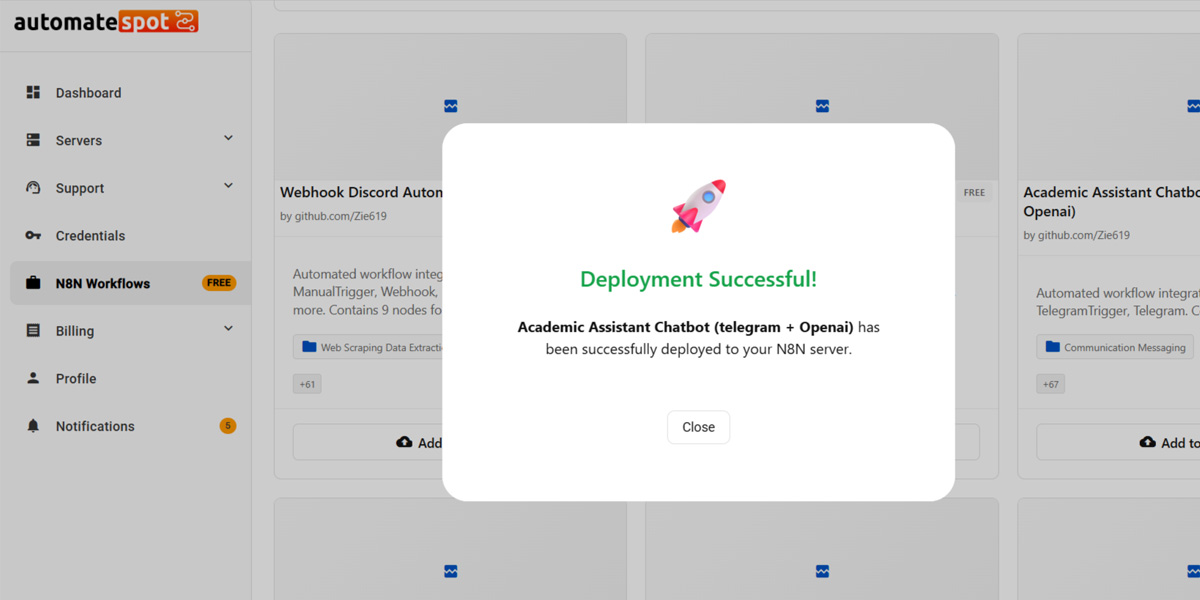Click the Profile person icon
This screenshot has height=600, width=1200.
[x=33, y=378]
